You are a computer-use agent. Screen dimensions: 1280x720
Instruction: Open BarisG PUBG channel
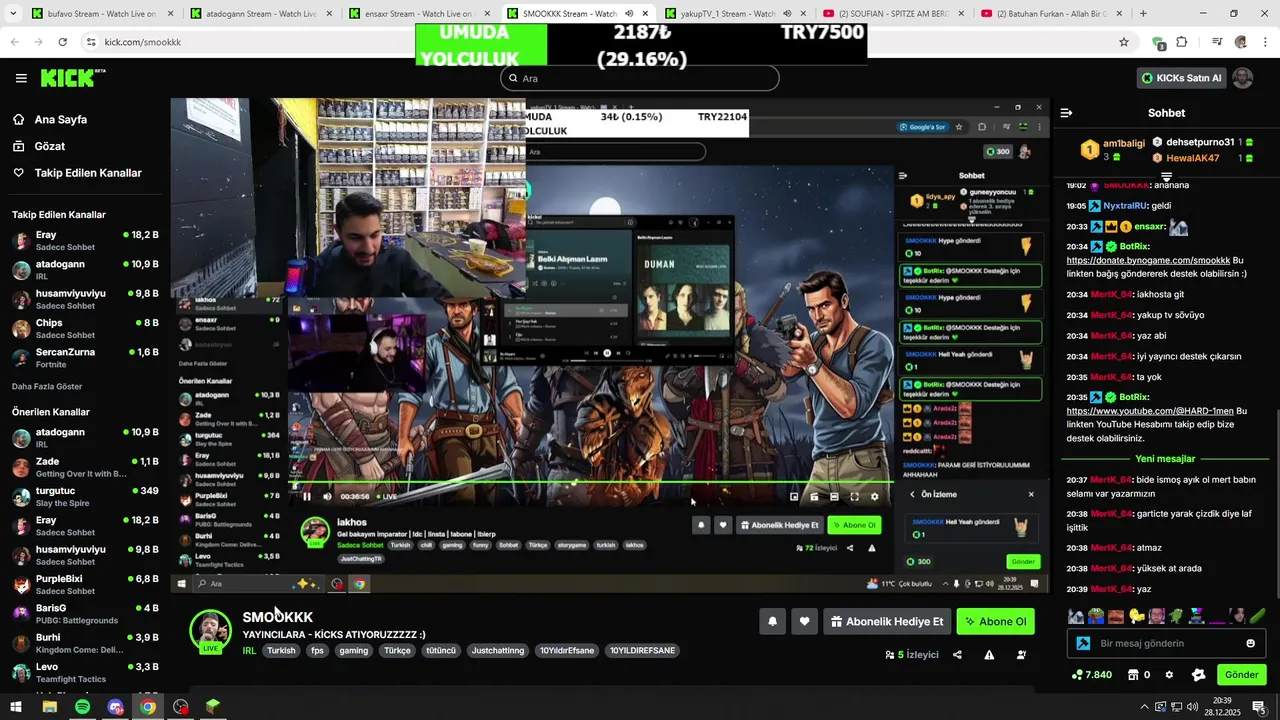tap(85, 613)
